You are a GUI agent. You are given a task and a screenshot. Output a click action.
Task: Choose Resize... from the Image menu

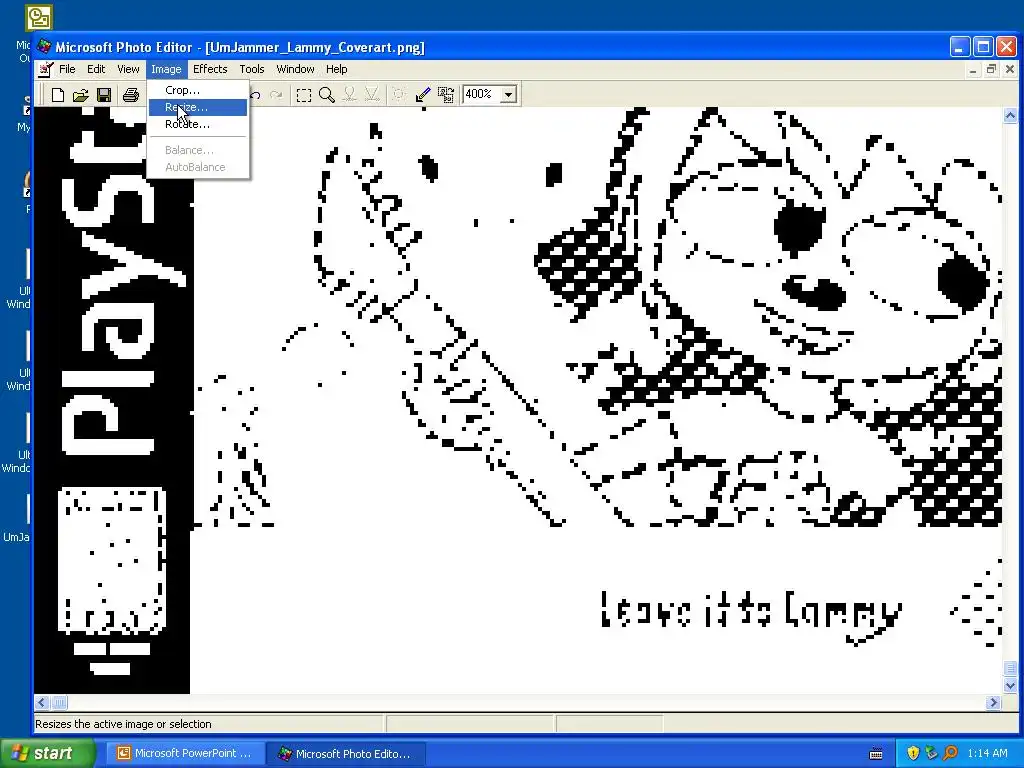197,107
